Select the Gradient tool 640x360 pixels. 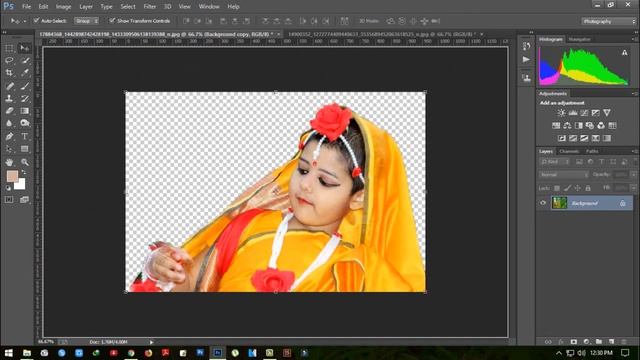click(24, 111)
